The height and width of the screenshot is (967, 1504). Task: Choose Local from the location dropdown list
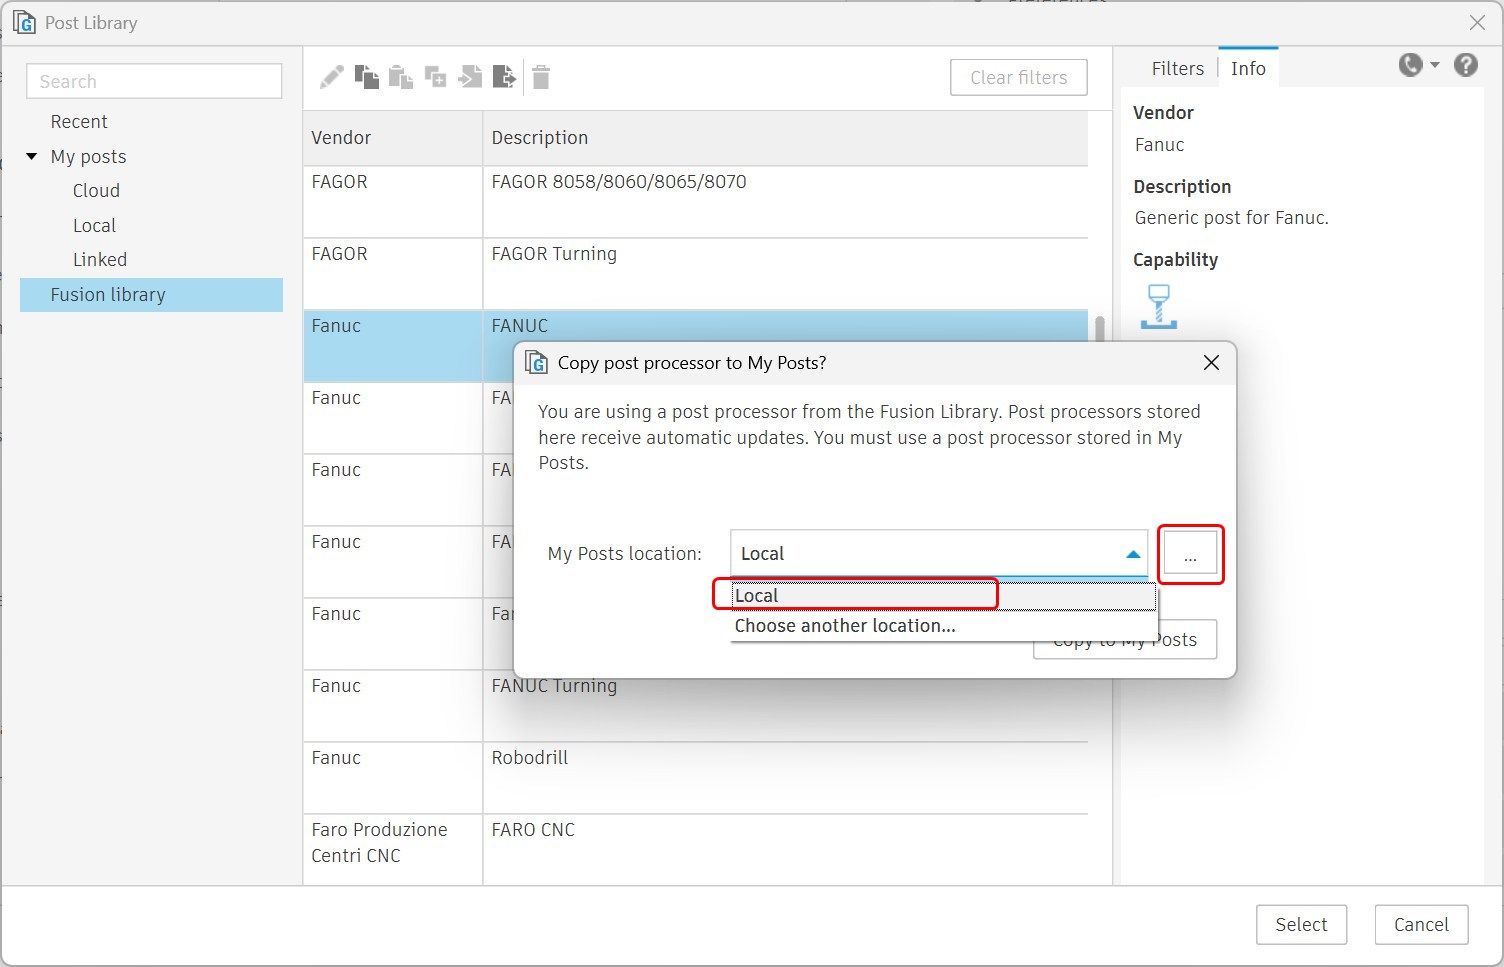tap(855, 595)
